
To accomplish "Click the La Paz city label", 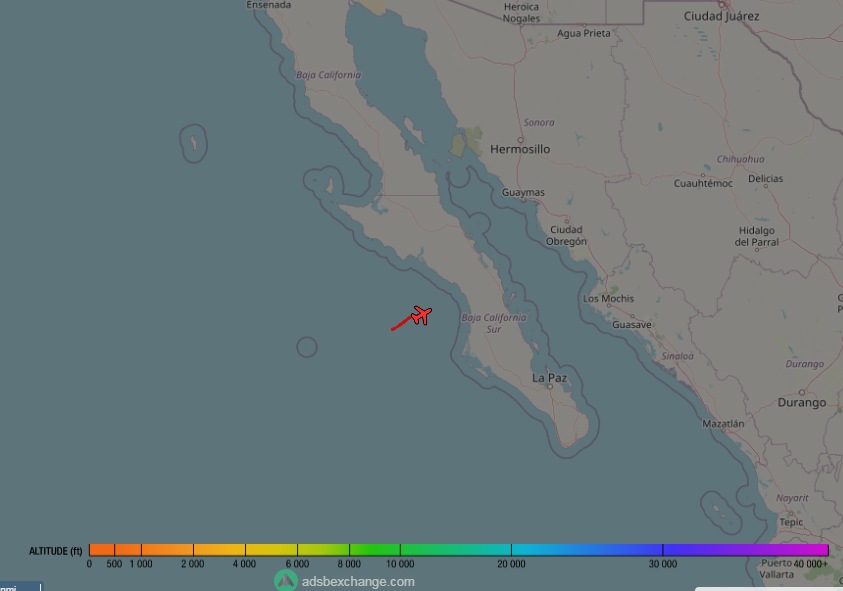I will (549, 378).
